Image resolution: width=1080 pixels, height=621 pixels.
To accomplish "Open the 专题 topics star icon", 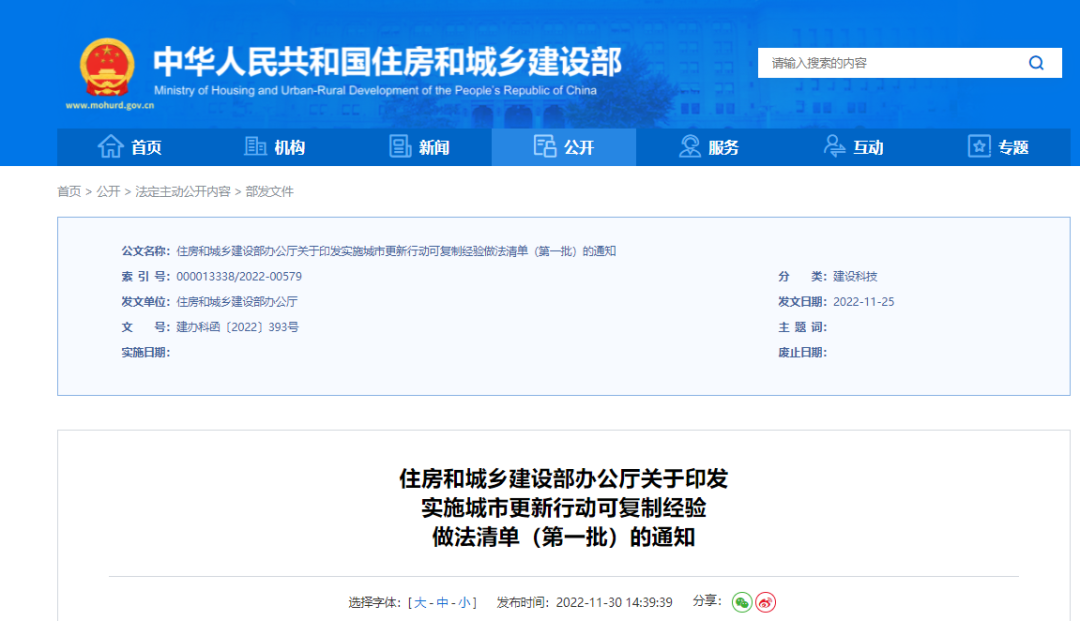I will 978,146.
